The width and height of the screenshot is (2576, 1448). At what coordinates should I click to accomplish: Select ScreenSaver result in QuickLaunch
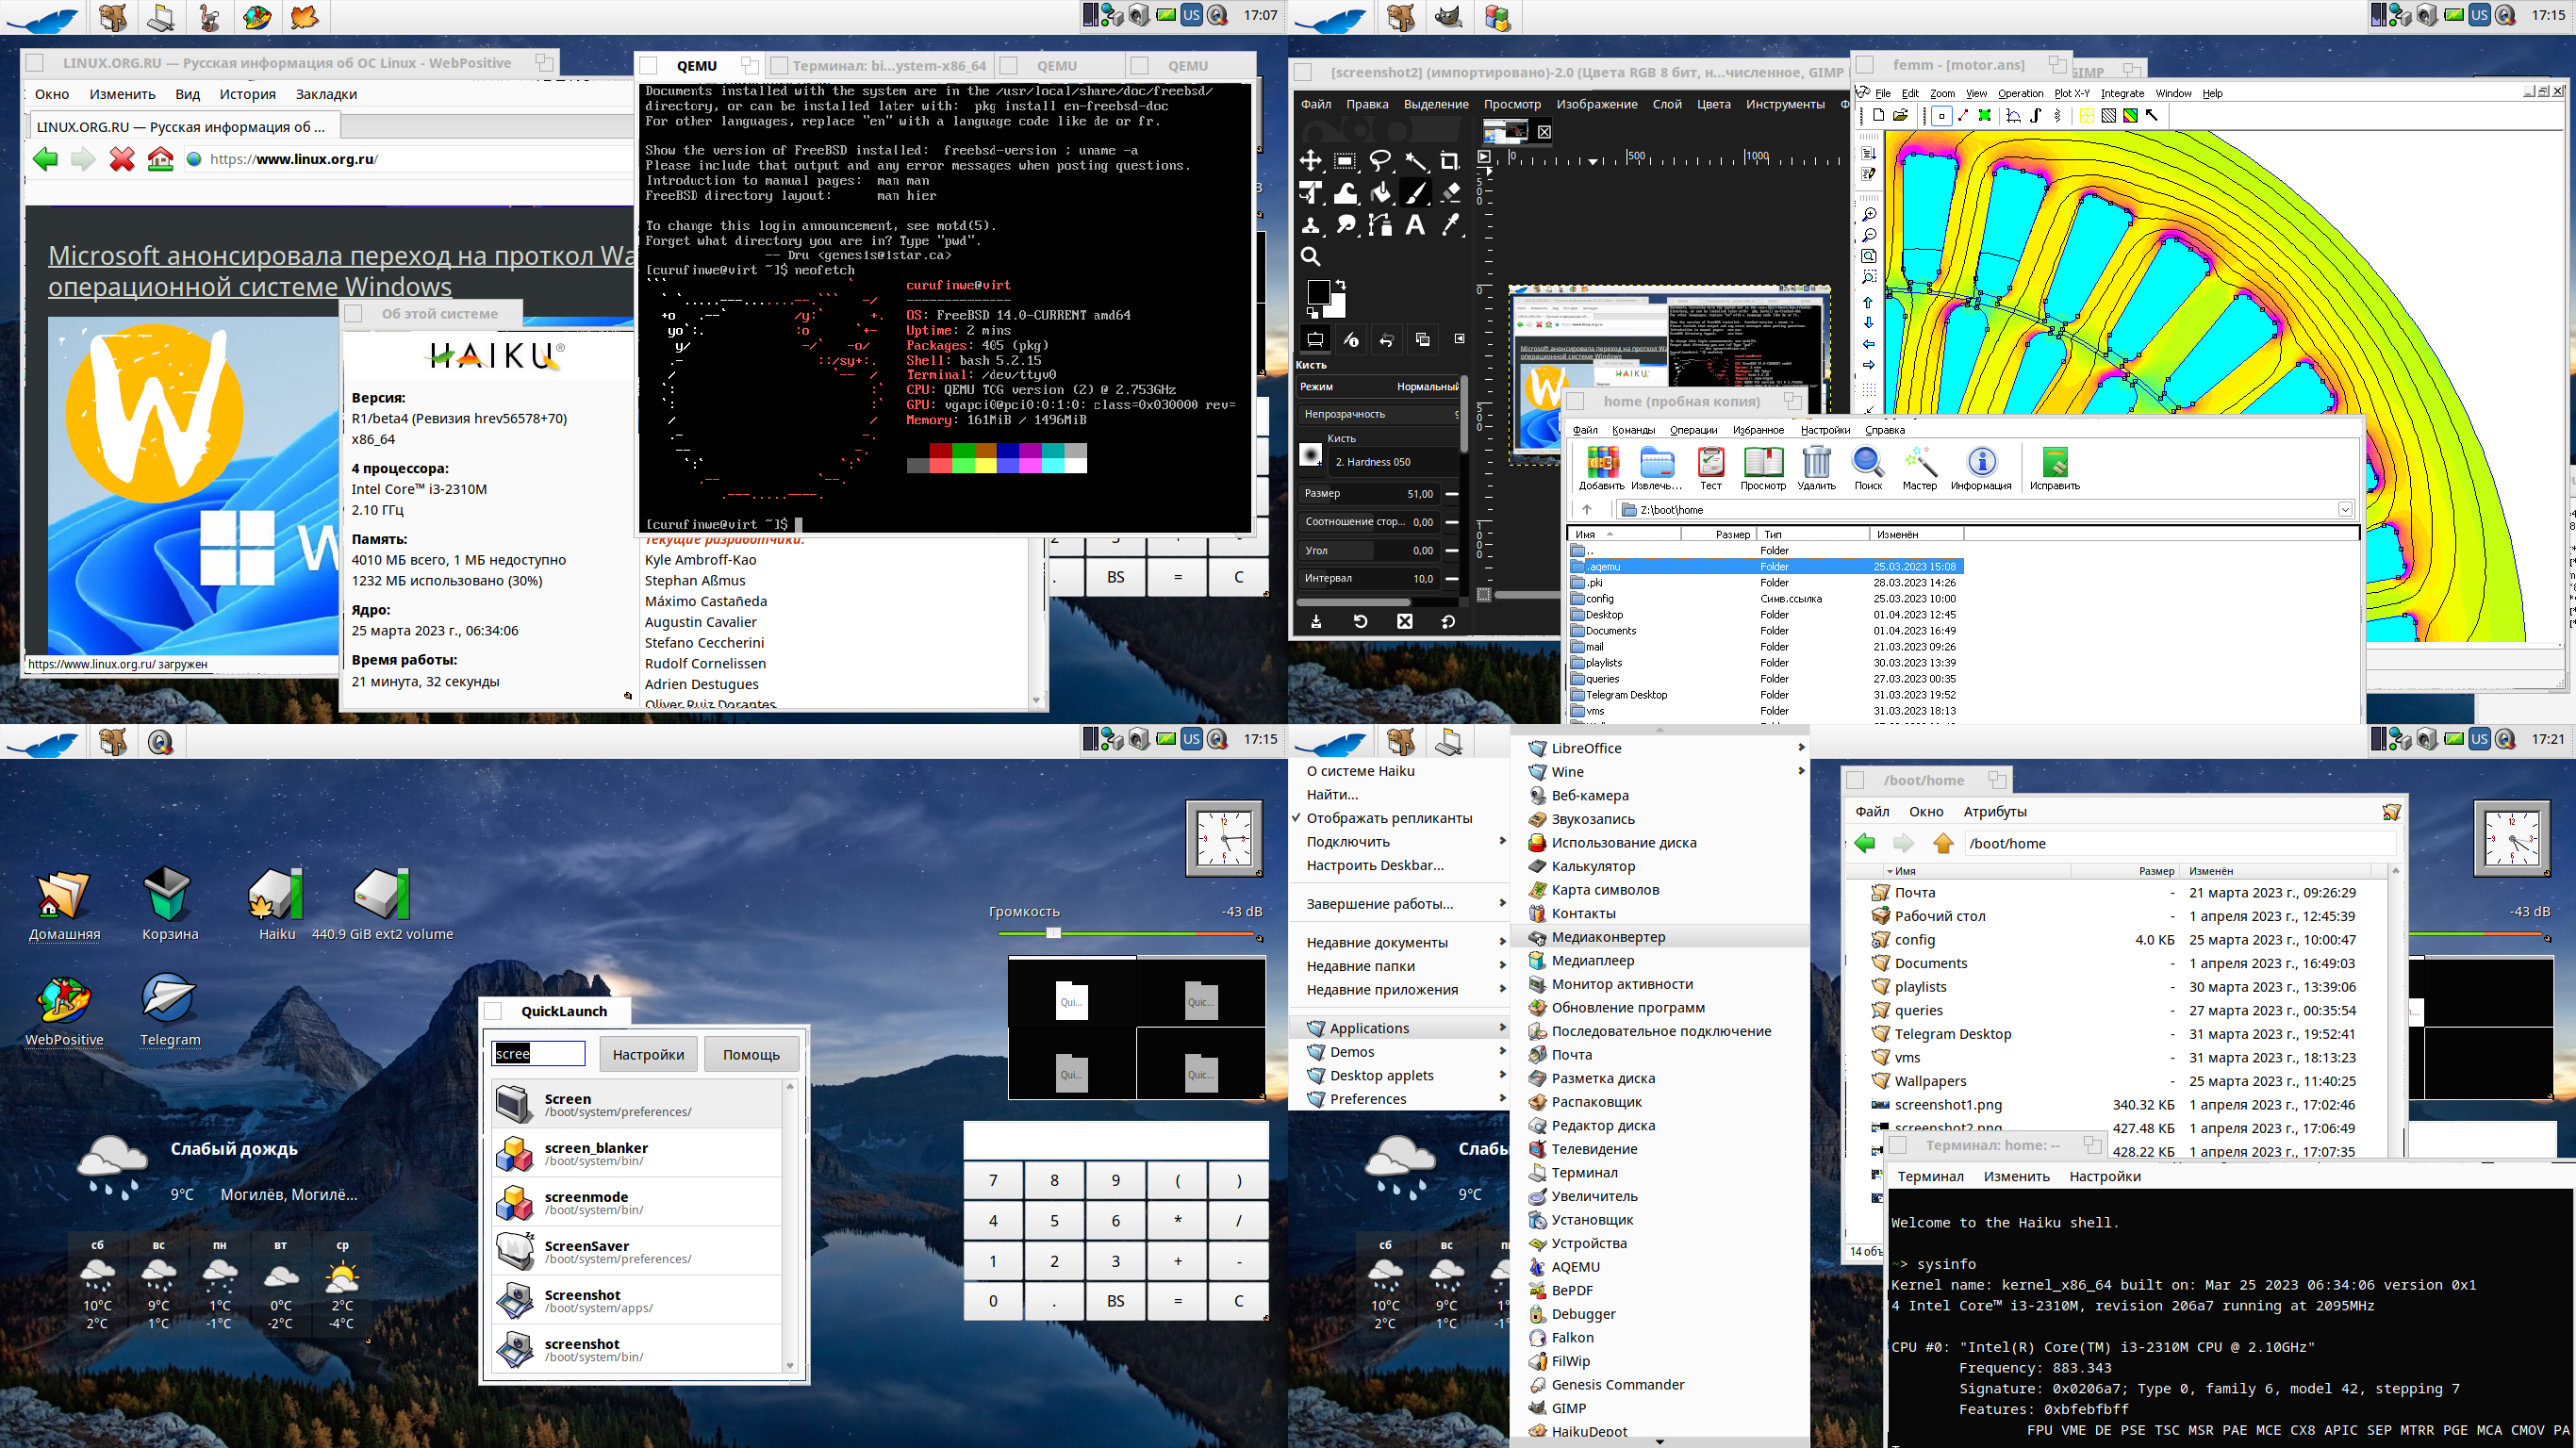[x=636, y=1251]
